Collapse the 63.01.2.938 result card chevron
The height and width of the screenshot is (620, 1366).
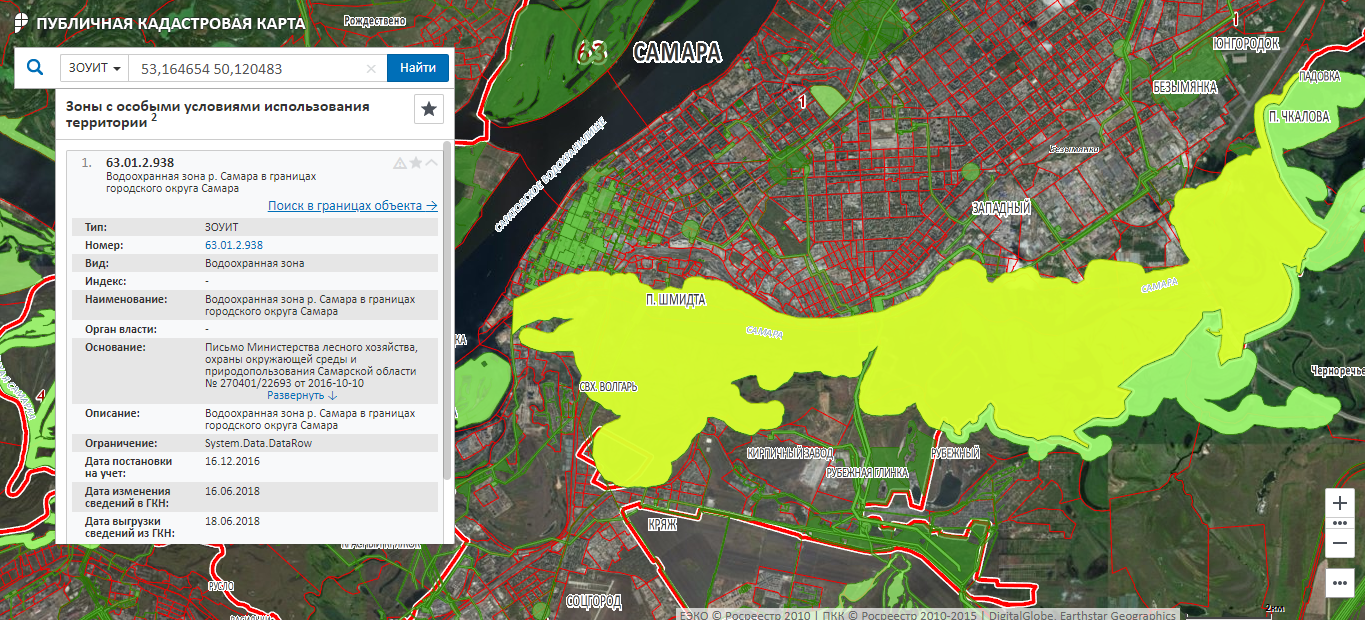(432, 163)
